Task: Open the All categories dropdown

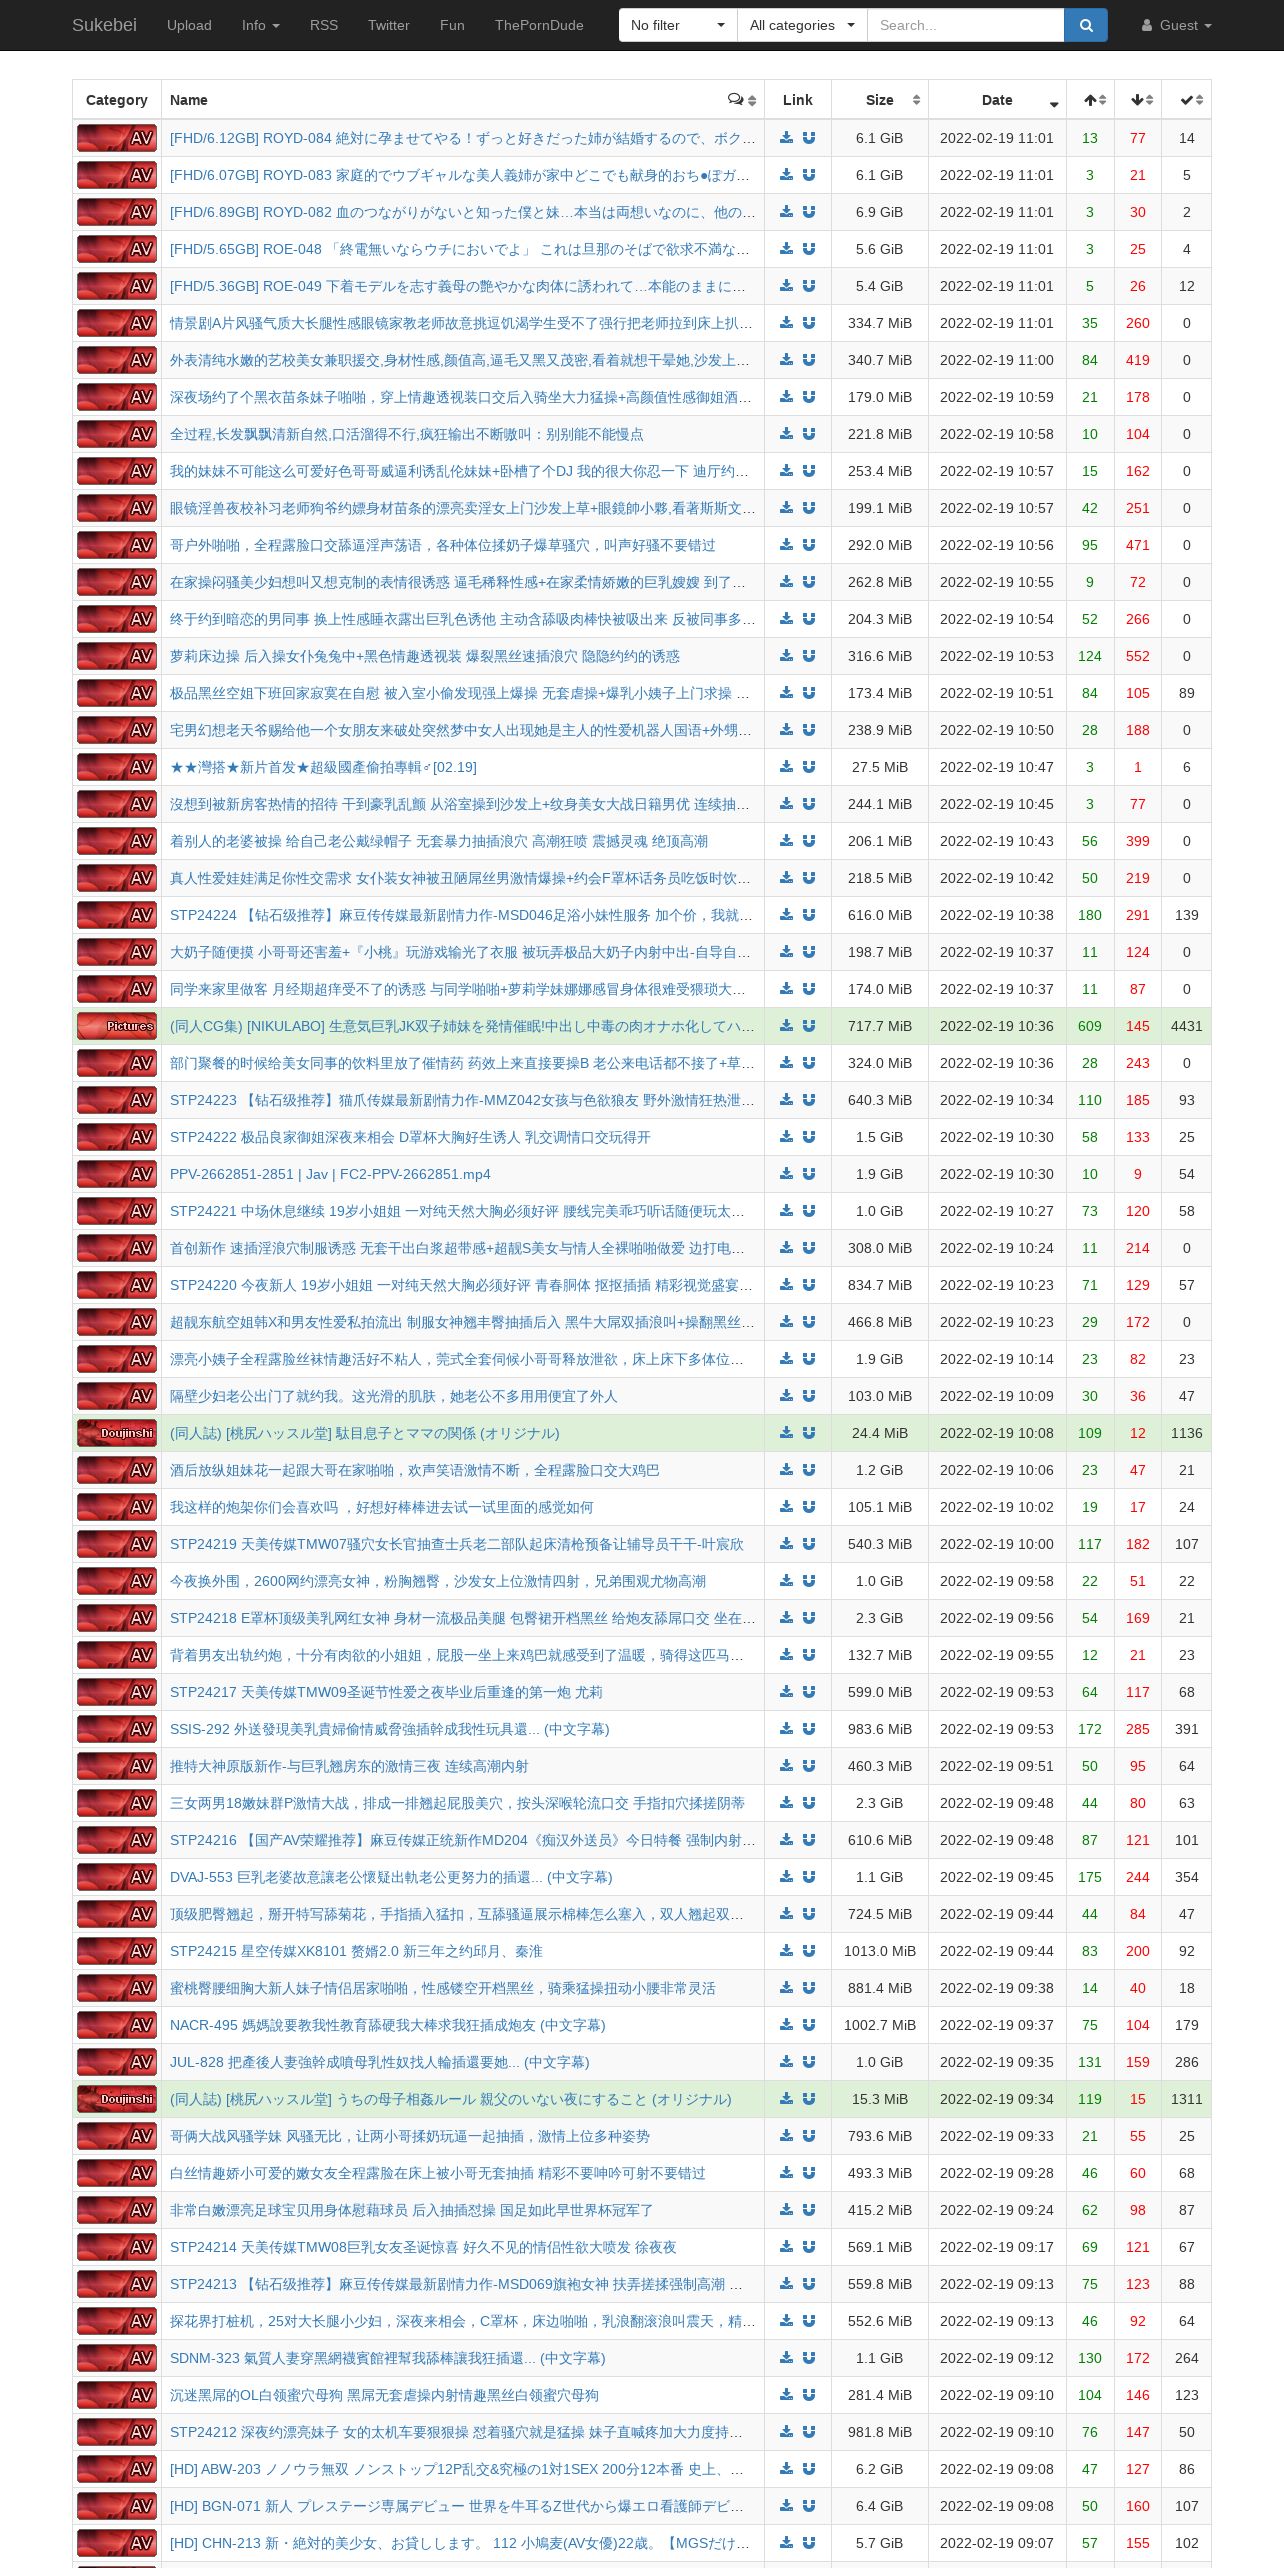Action: click(x=802, y=25)
